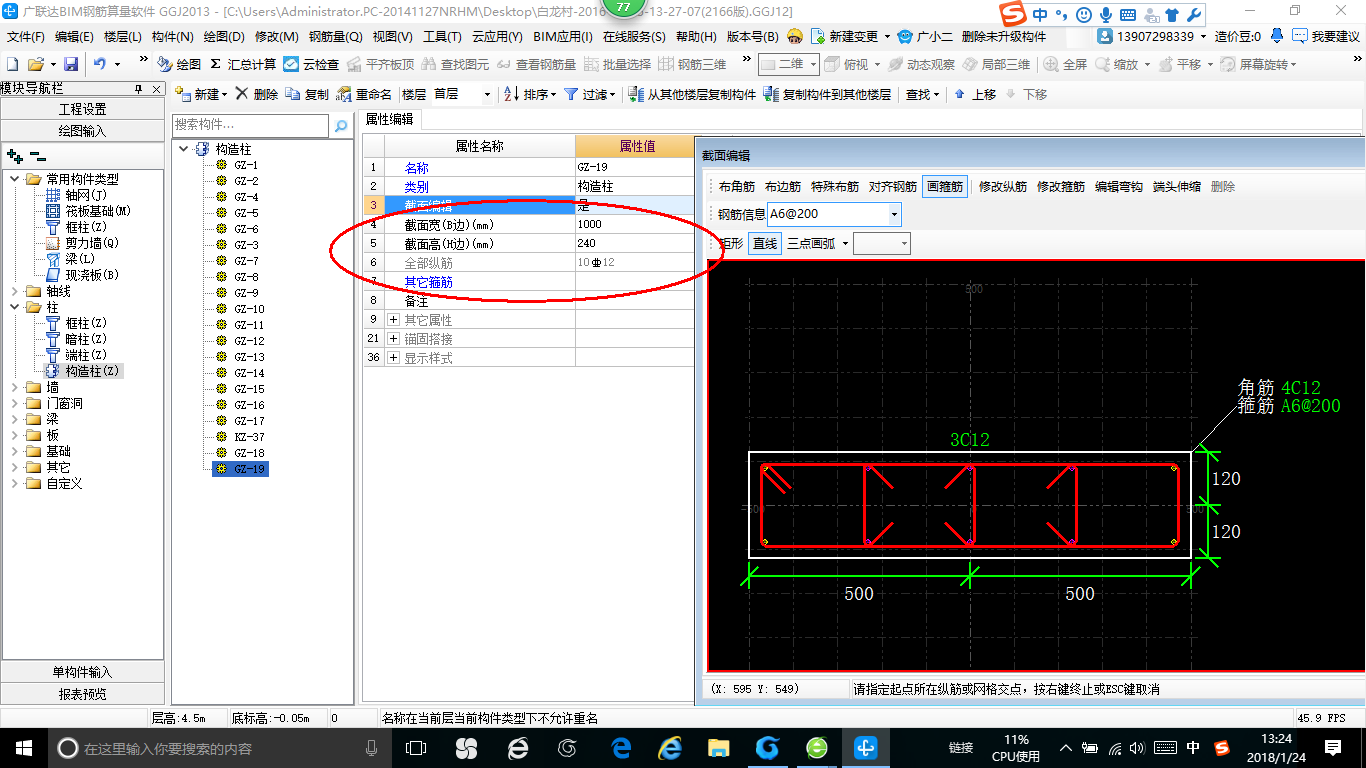Screen dimensions: 1366x768
Task: Click the hard-hat avatar icon in menu bar
Action: click(x=795, y=36)
